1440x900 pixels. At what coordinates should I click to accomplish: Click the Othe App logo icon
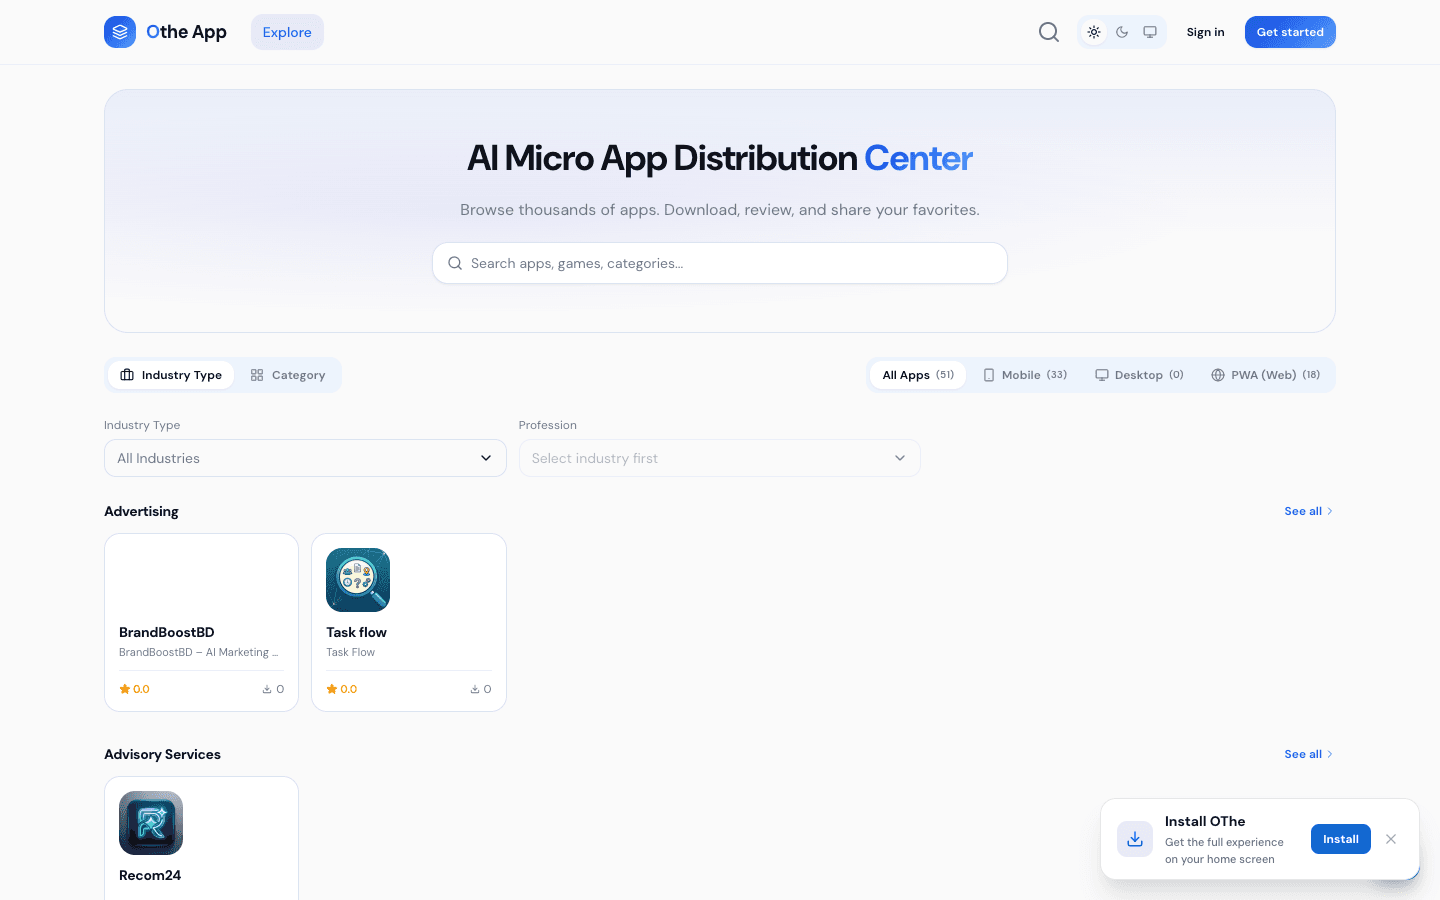coord(120,32)
